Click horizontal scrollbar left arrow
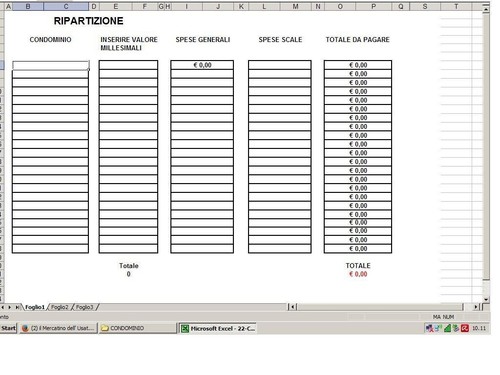 pyautogui.click(x=292, y=307)
